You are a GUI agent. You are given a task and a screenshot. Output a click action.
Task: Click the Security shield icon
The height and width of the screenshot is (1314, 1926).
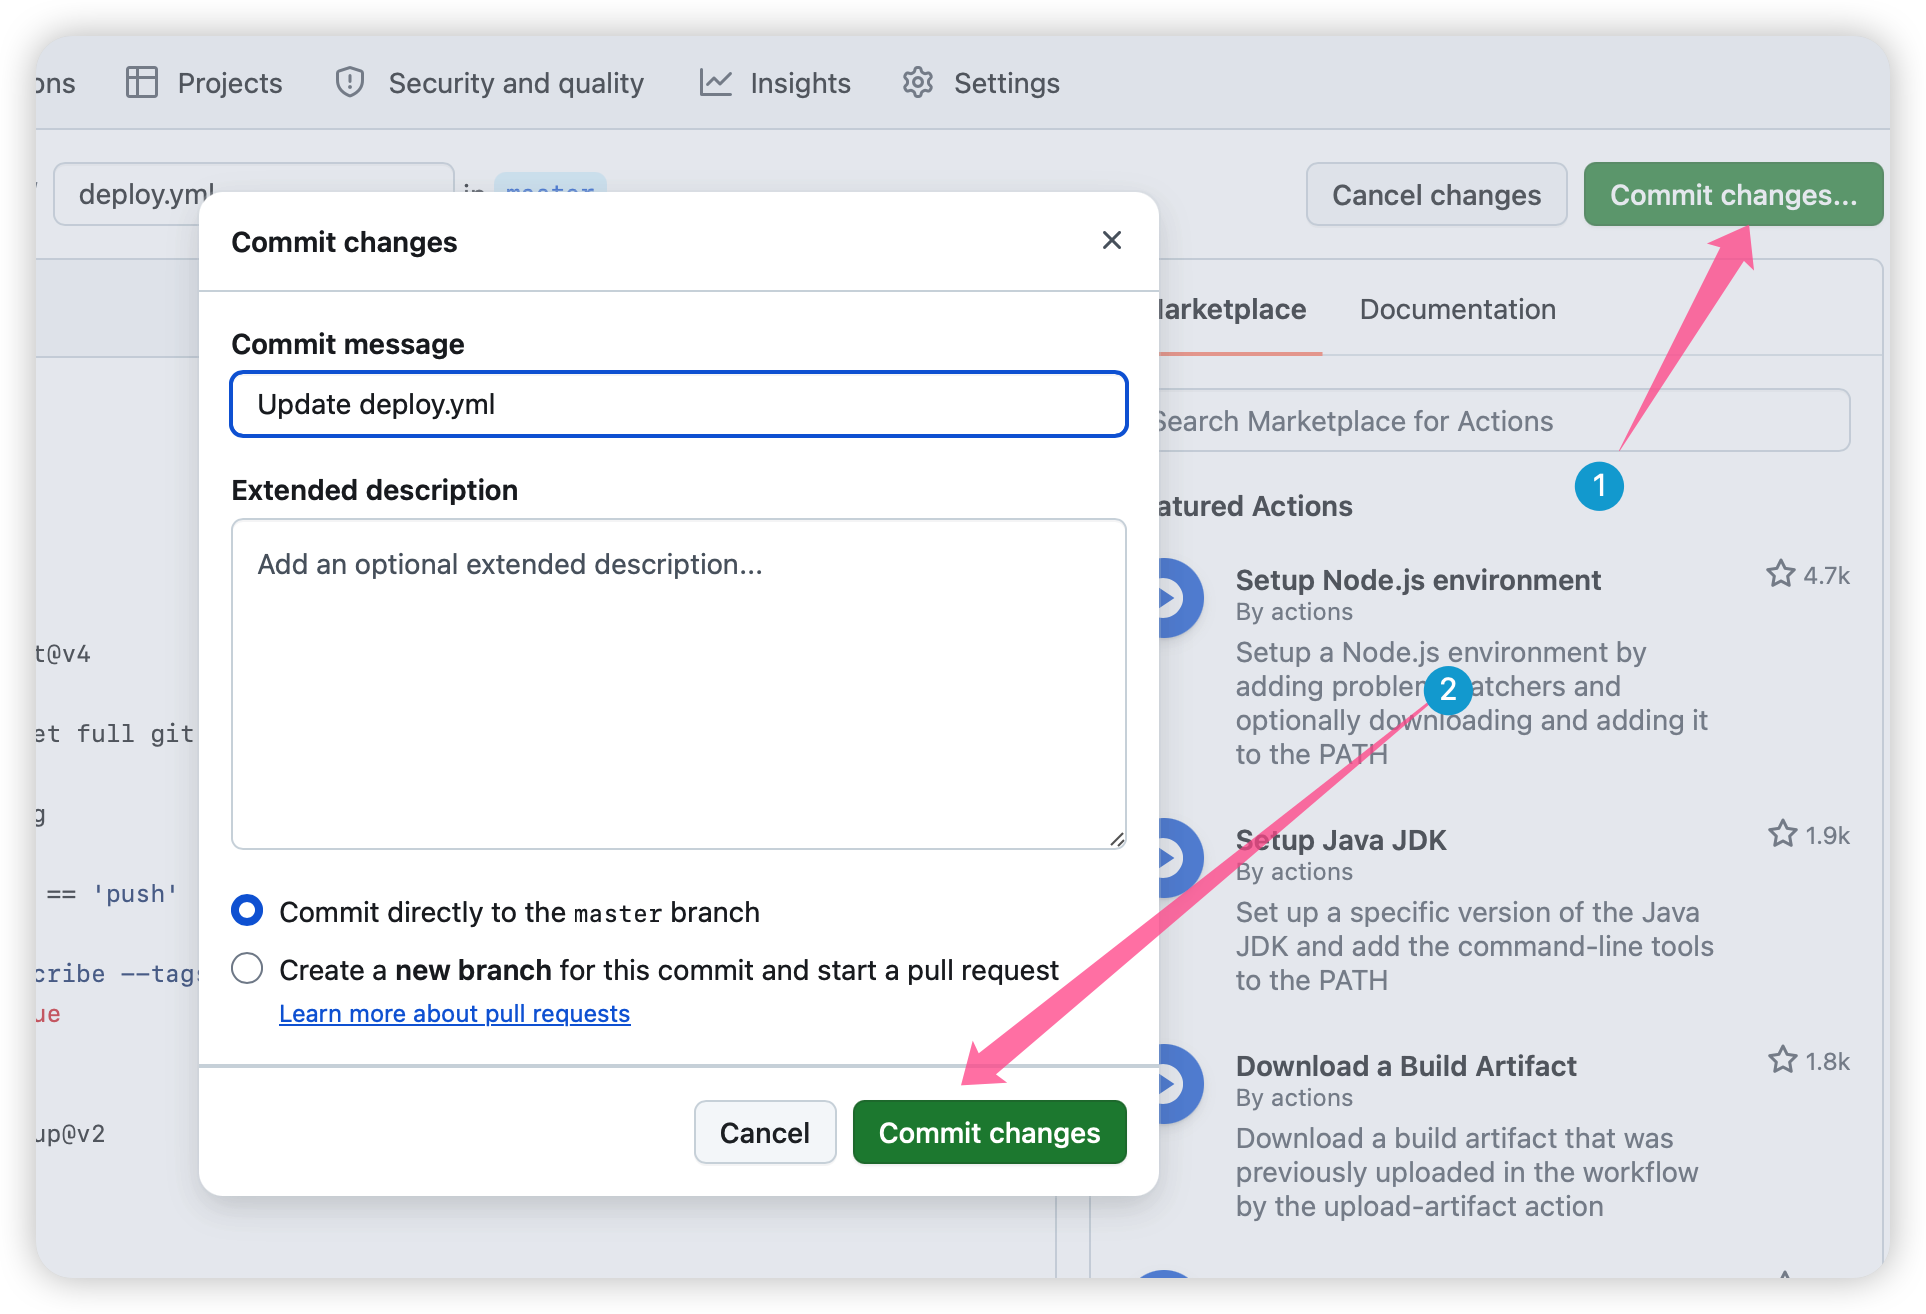(349, 83)
